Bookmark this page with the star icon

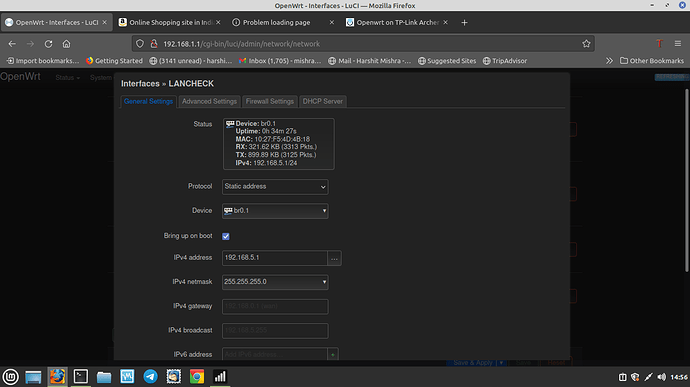(586, 44)
